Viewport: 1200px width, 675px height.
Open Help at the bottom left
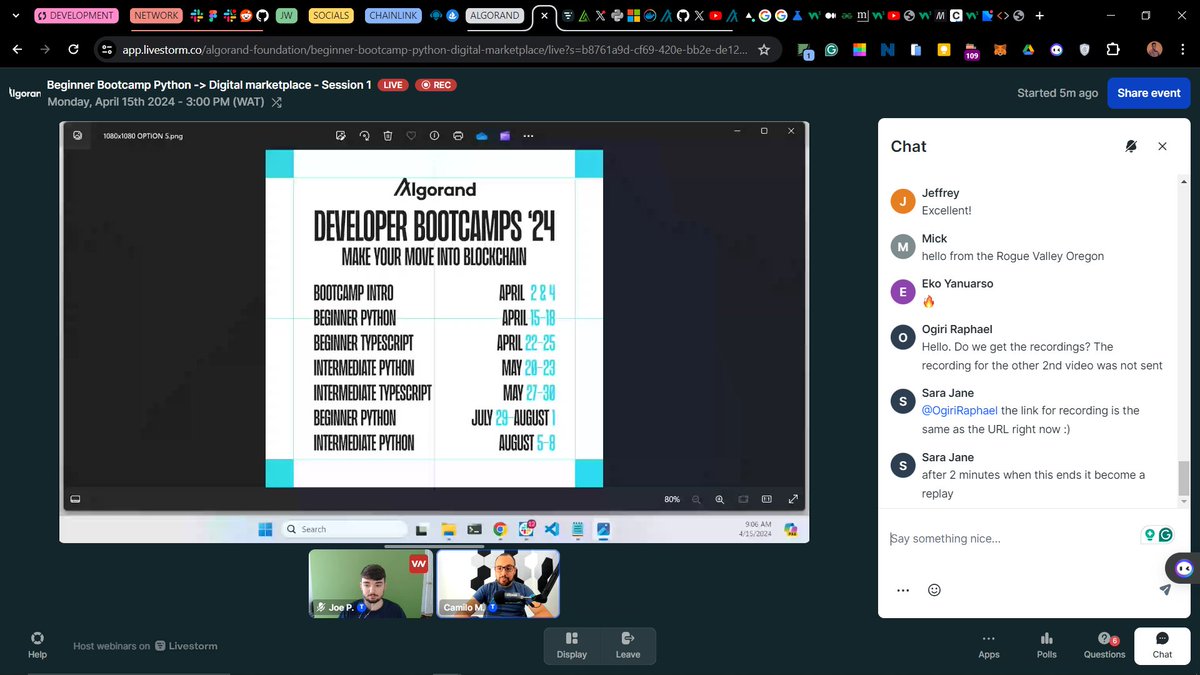click(x=37, y=645)
